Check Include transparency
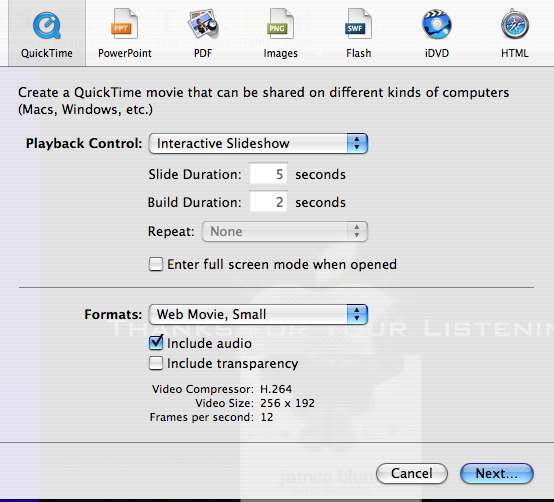This screenshot has height=502, width=554. click(x=156, y=363)
